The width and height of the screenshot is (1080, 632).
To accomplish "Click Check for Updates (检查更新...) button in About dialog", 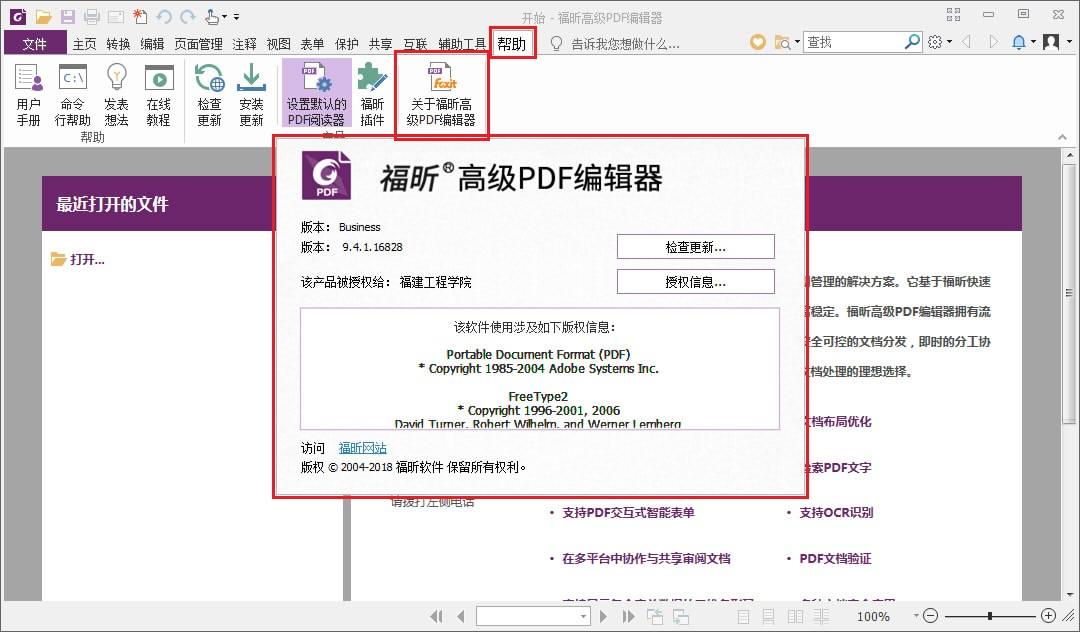I will coord(696,247).
